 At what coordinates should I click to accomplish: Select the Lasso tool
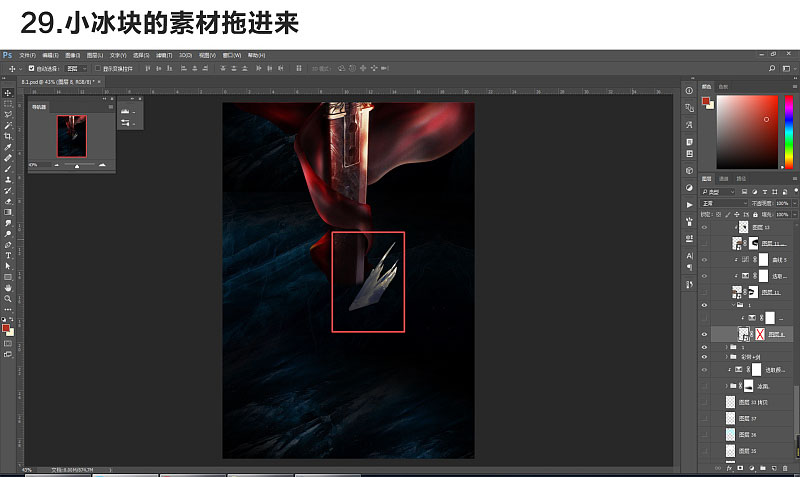8,114
